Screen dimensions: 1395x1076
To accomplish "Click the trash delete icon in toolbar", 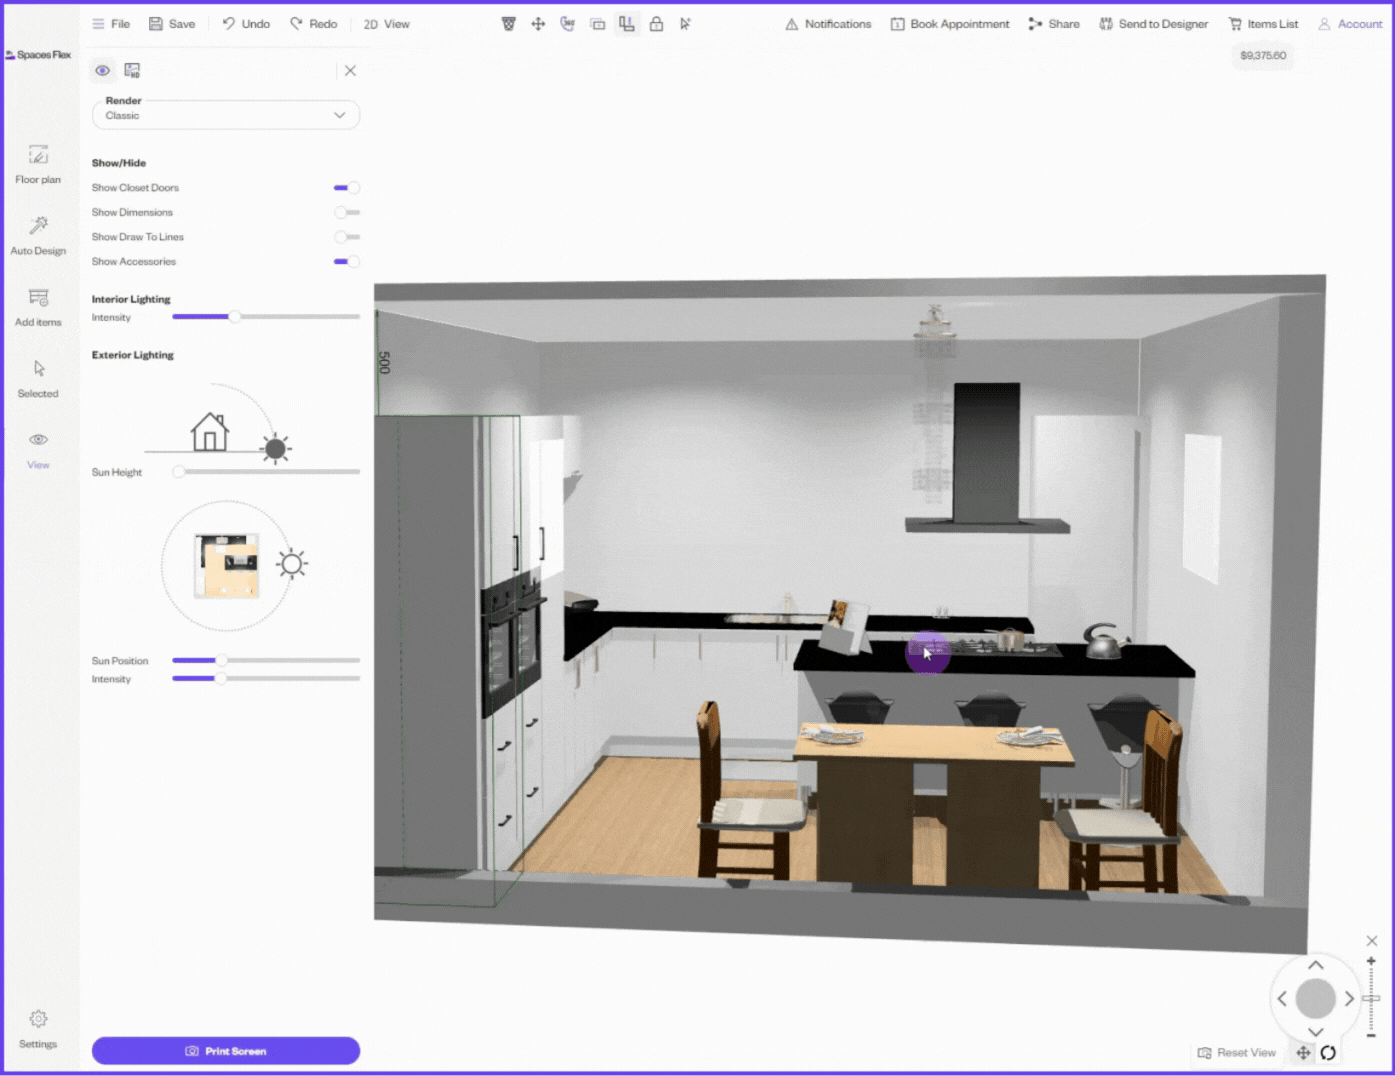I will pos(508,23).
